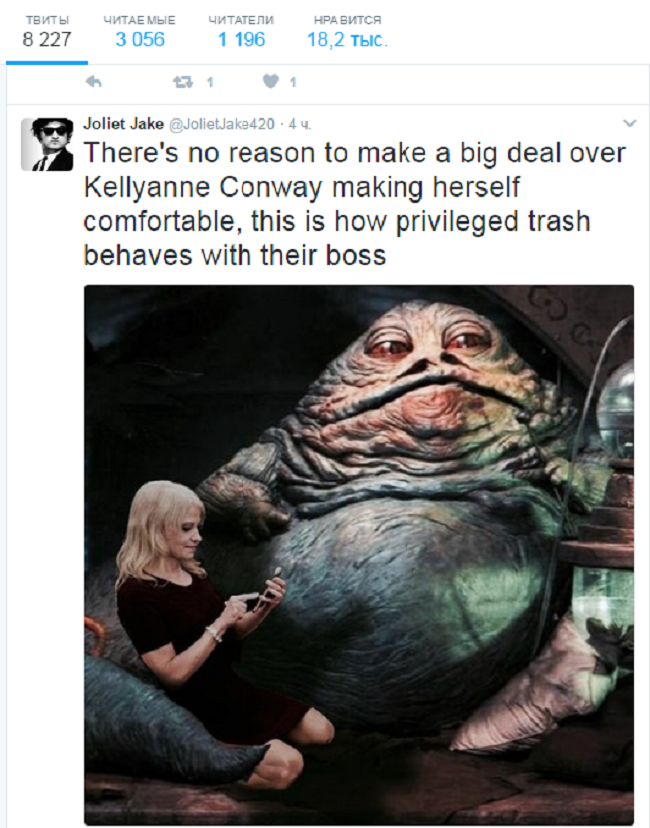Retweet using the double-arrow icon
Screen dimensions: 650x828
pyautogui.click(x=183, y=82)
